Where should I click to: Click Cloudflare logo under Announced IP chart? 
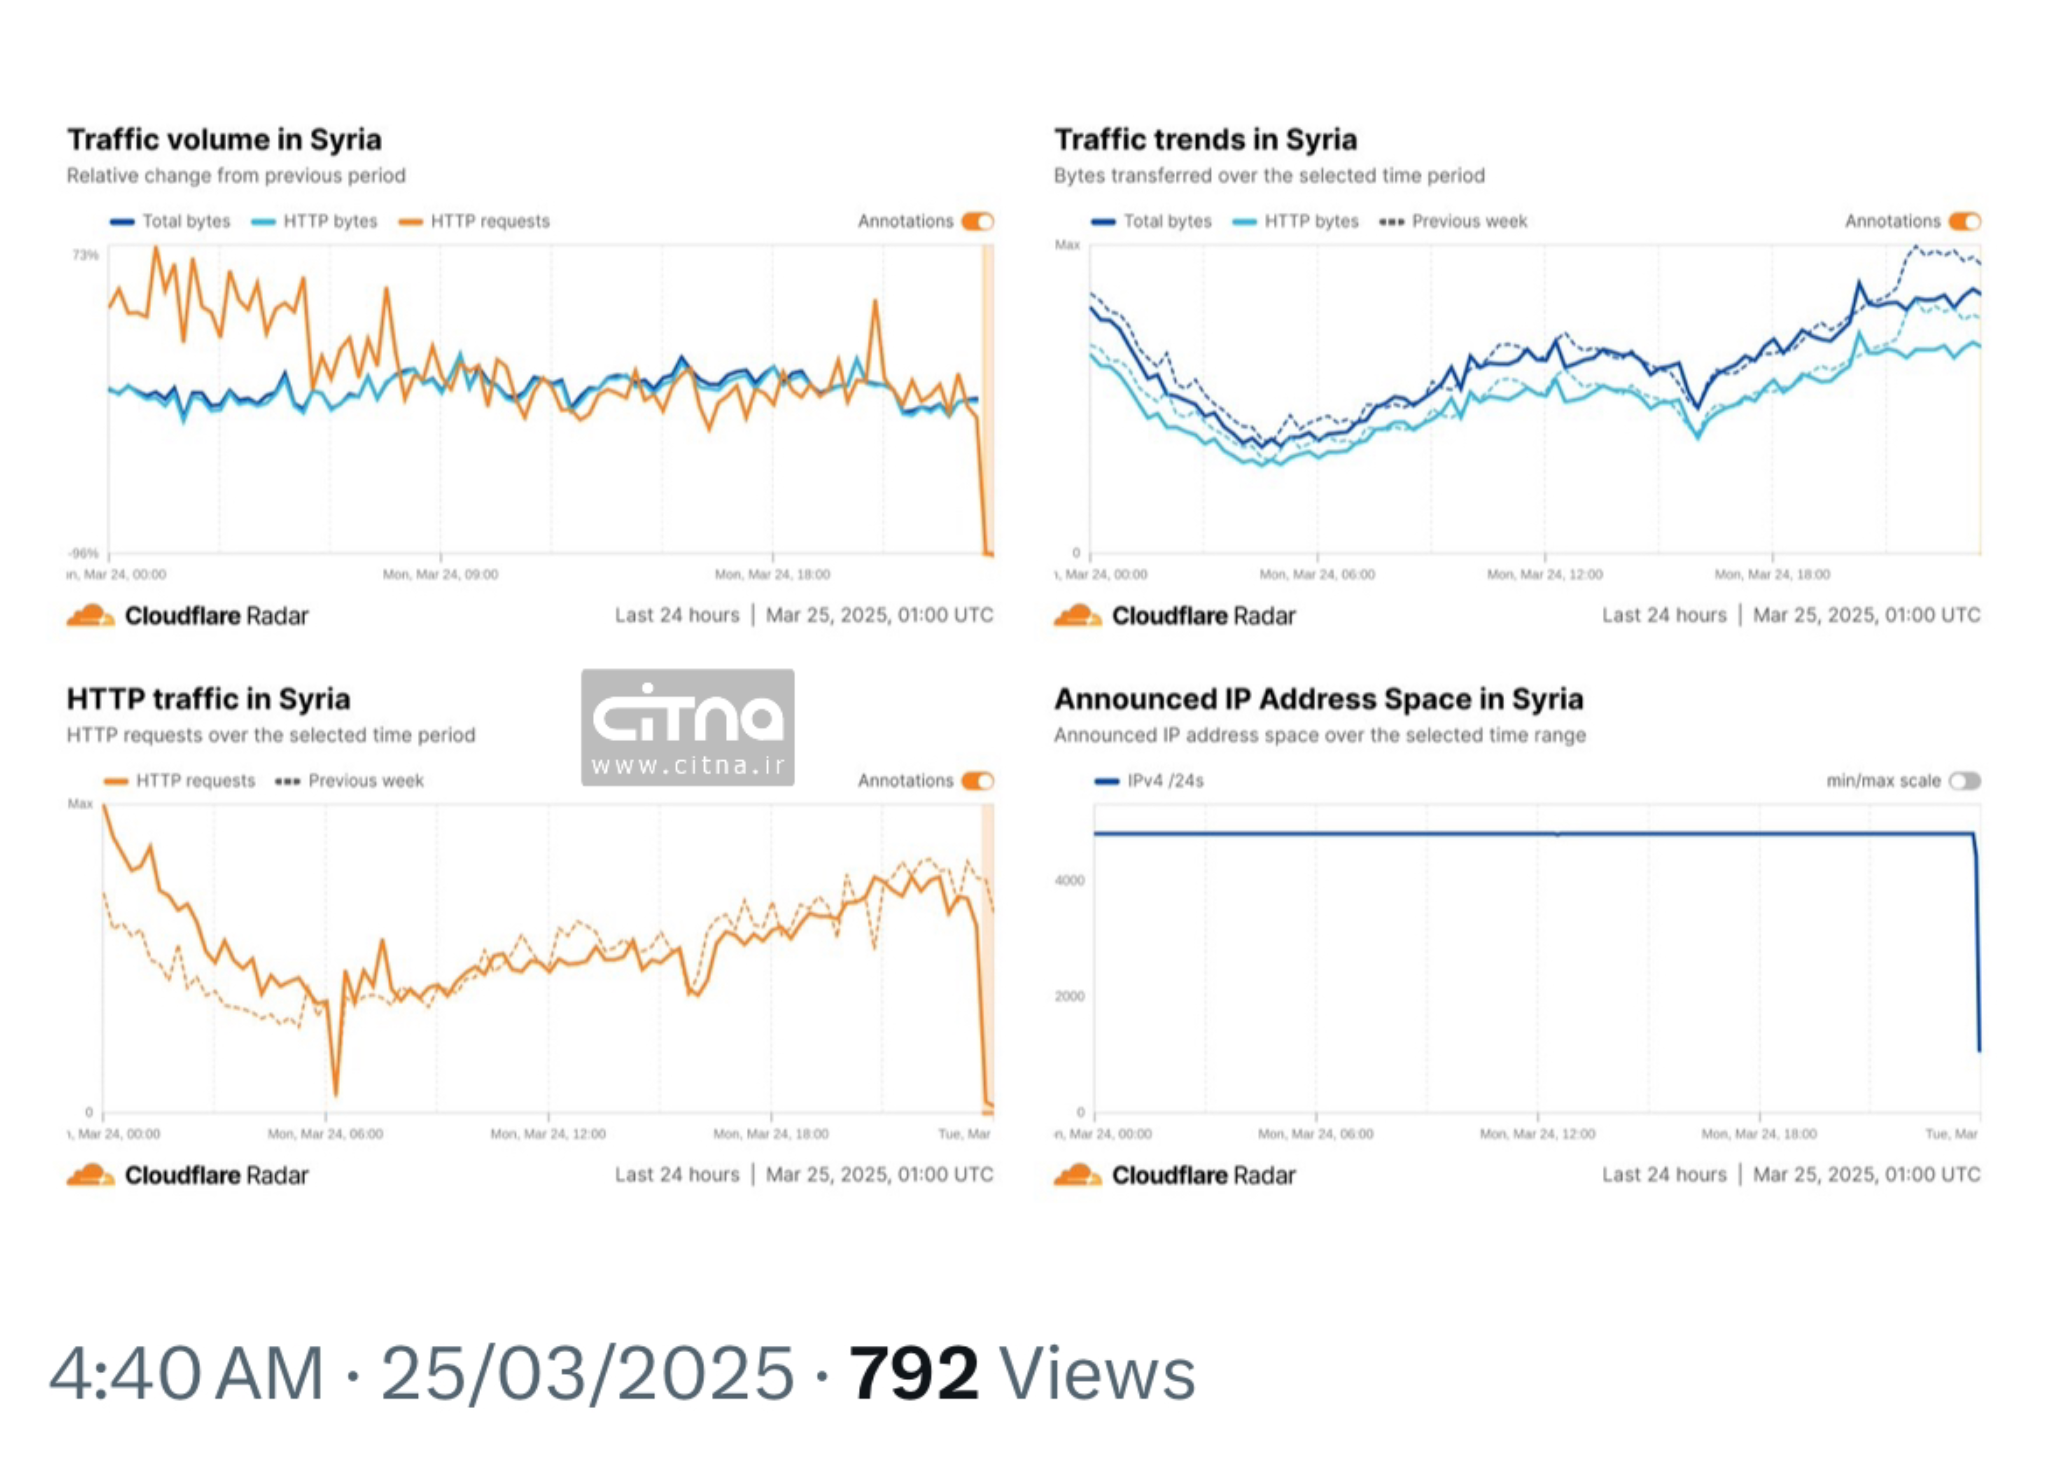tap(1077, 1174)
